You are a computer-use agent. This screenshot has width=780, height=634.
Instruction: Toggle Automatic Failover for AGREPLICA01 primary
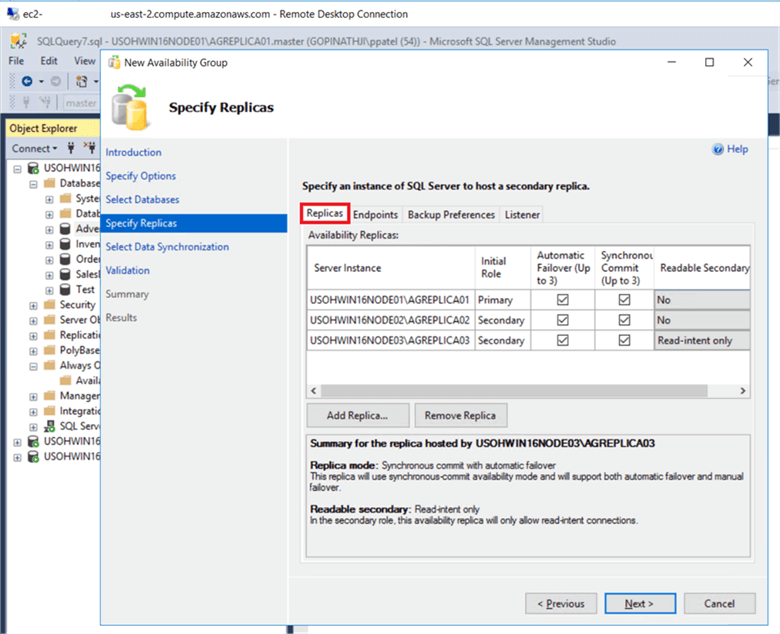click(x=563, y=299)
